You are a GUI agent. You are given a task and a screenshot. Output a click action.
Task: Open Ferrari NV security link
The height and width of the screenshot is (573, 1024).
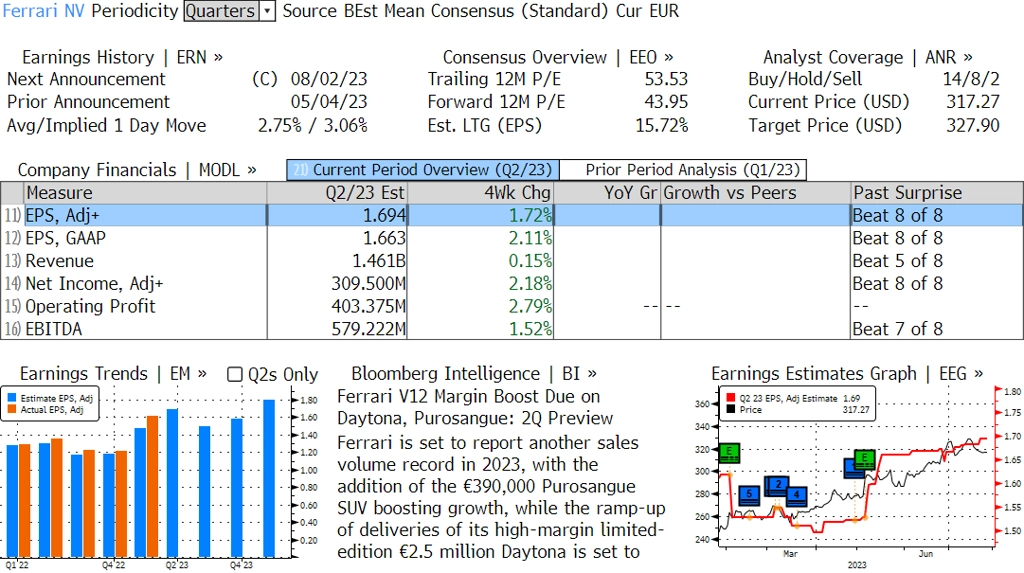(x=44, y=11)
